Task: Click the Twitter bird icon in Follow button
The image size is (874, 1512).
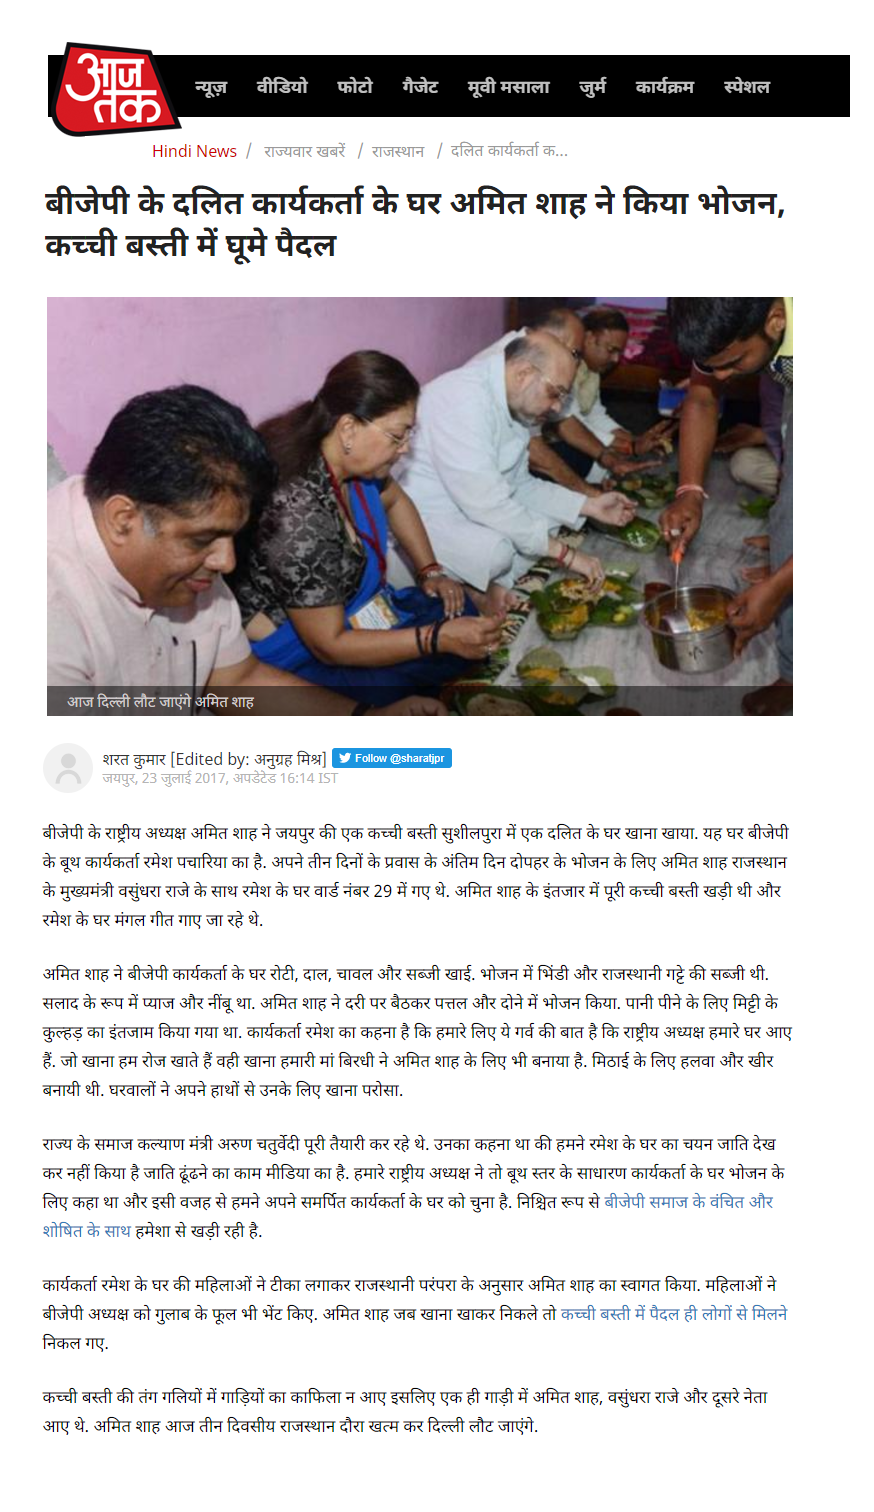Action: [x=344, y=758]
